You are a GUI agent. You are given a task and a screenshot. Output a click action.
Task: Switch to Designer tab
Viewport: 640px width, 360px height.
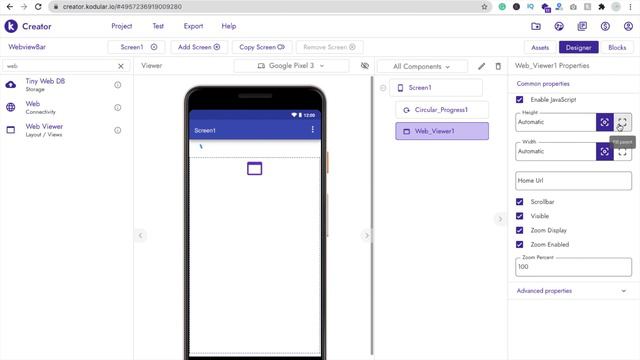coord(578,47)
